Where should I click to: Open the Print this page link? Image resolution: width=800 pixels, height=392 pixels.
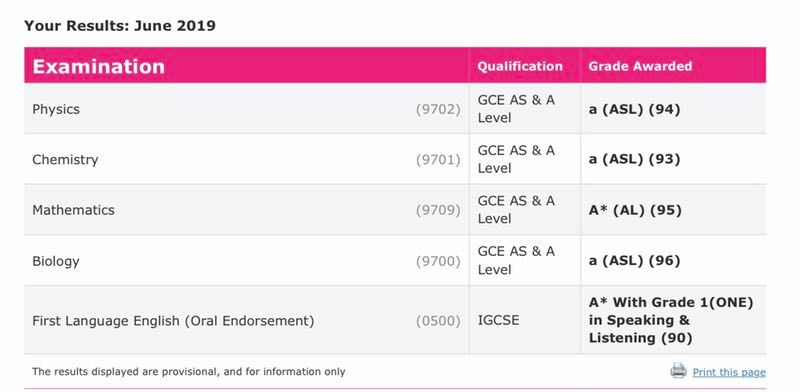(x=729, y=372)
